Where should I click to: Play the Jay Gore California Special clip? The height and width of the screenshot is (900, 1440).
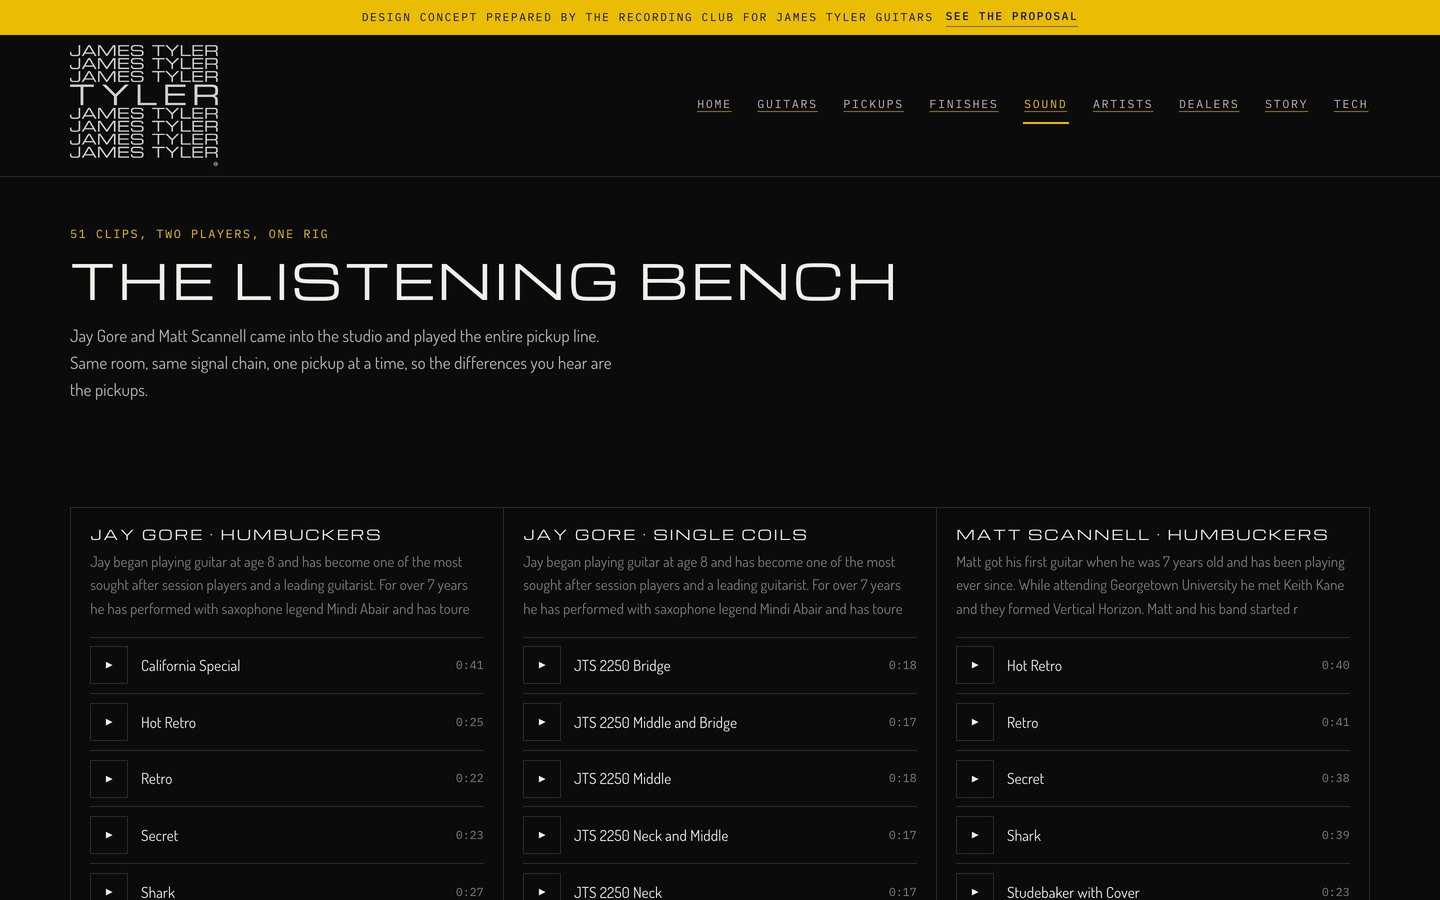pyautogui.click(x=109, y=665)
